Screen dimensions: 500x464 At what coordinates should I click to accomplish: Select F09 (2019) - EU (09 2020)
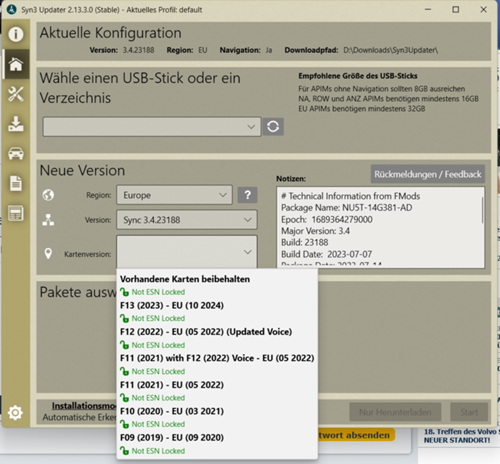pyautogui.click(x=172, y=437)
